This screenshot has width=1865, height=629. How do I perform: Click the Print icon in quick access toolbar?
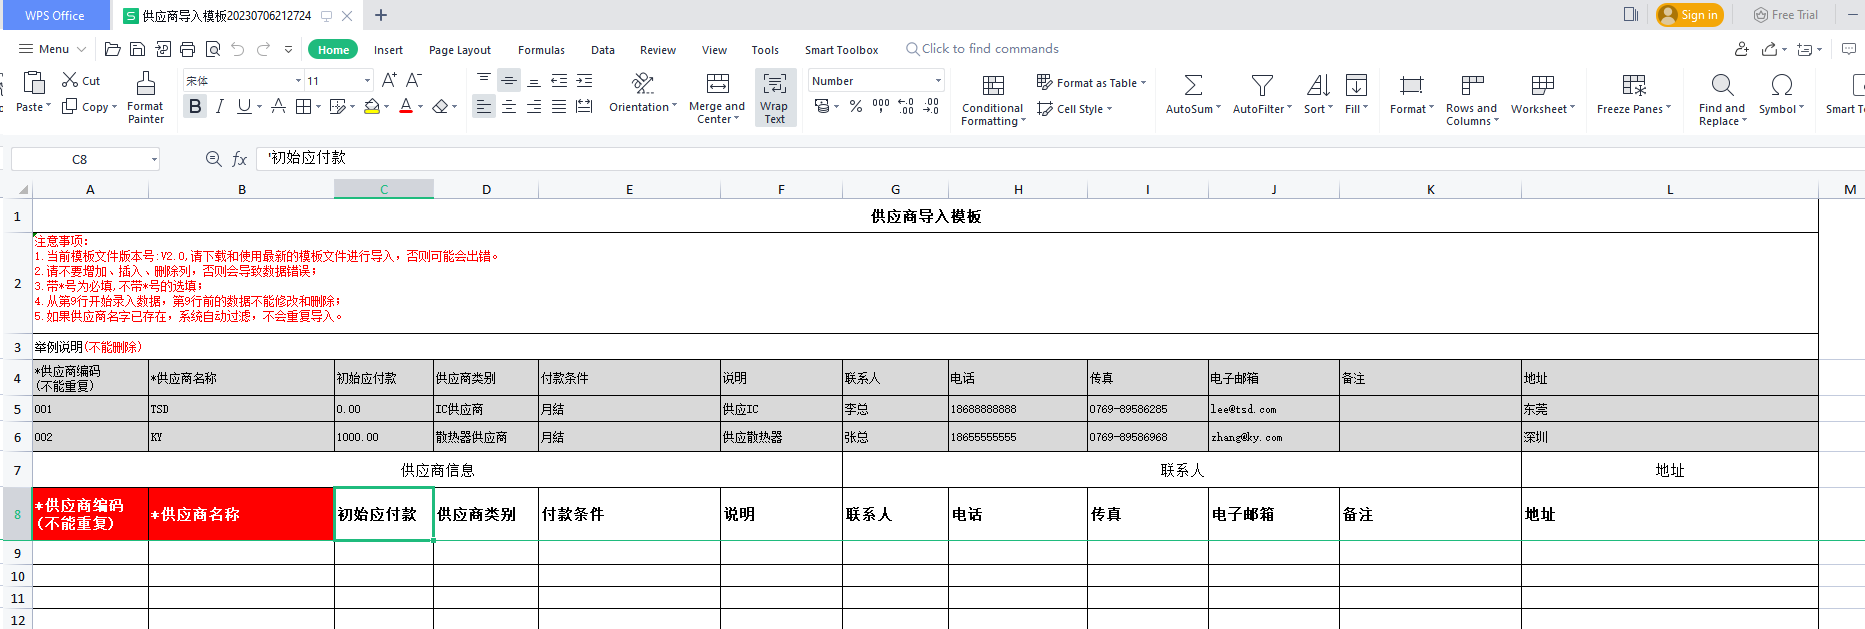187,49
